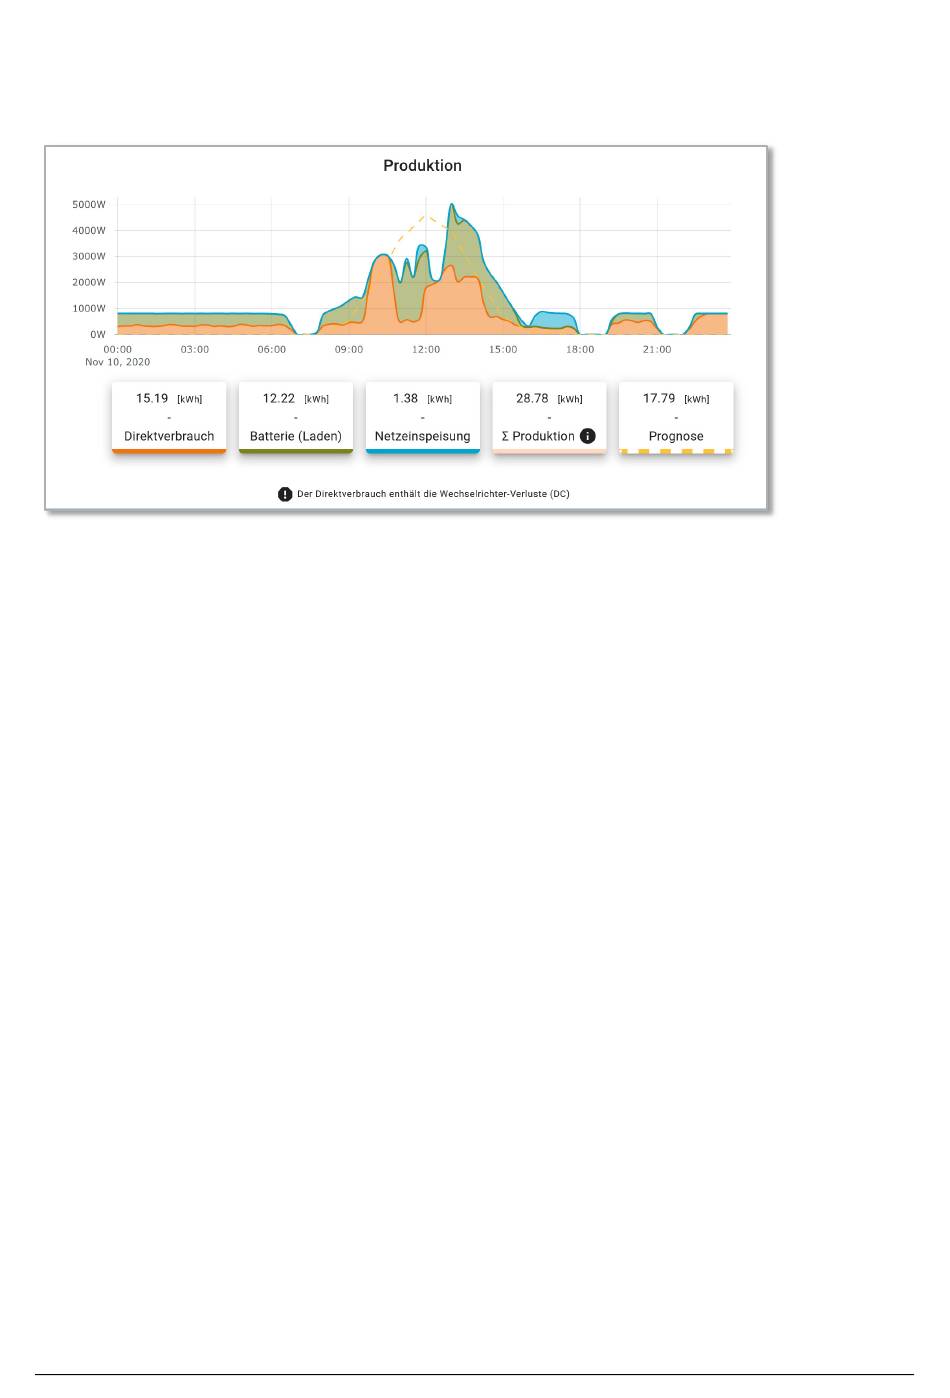Image resolution: width=950 pixels, height=1398 pixels.
Task: Click the 15:00 time axis label
Action: click(x=503, y=349)
